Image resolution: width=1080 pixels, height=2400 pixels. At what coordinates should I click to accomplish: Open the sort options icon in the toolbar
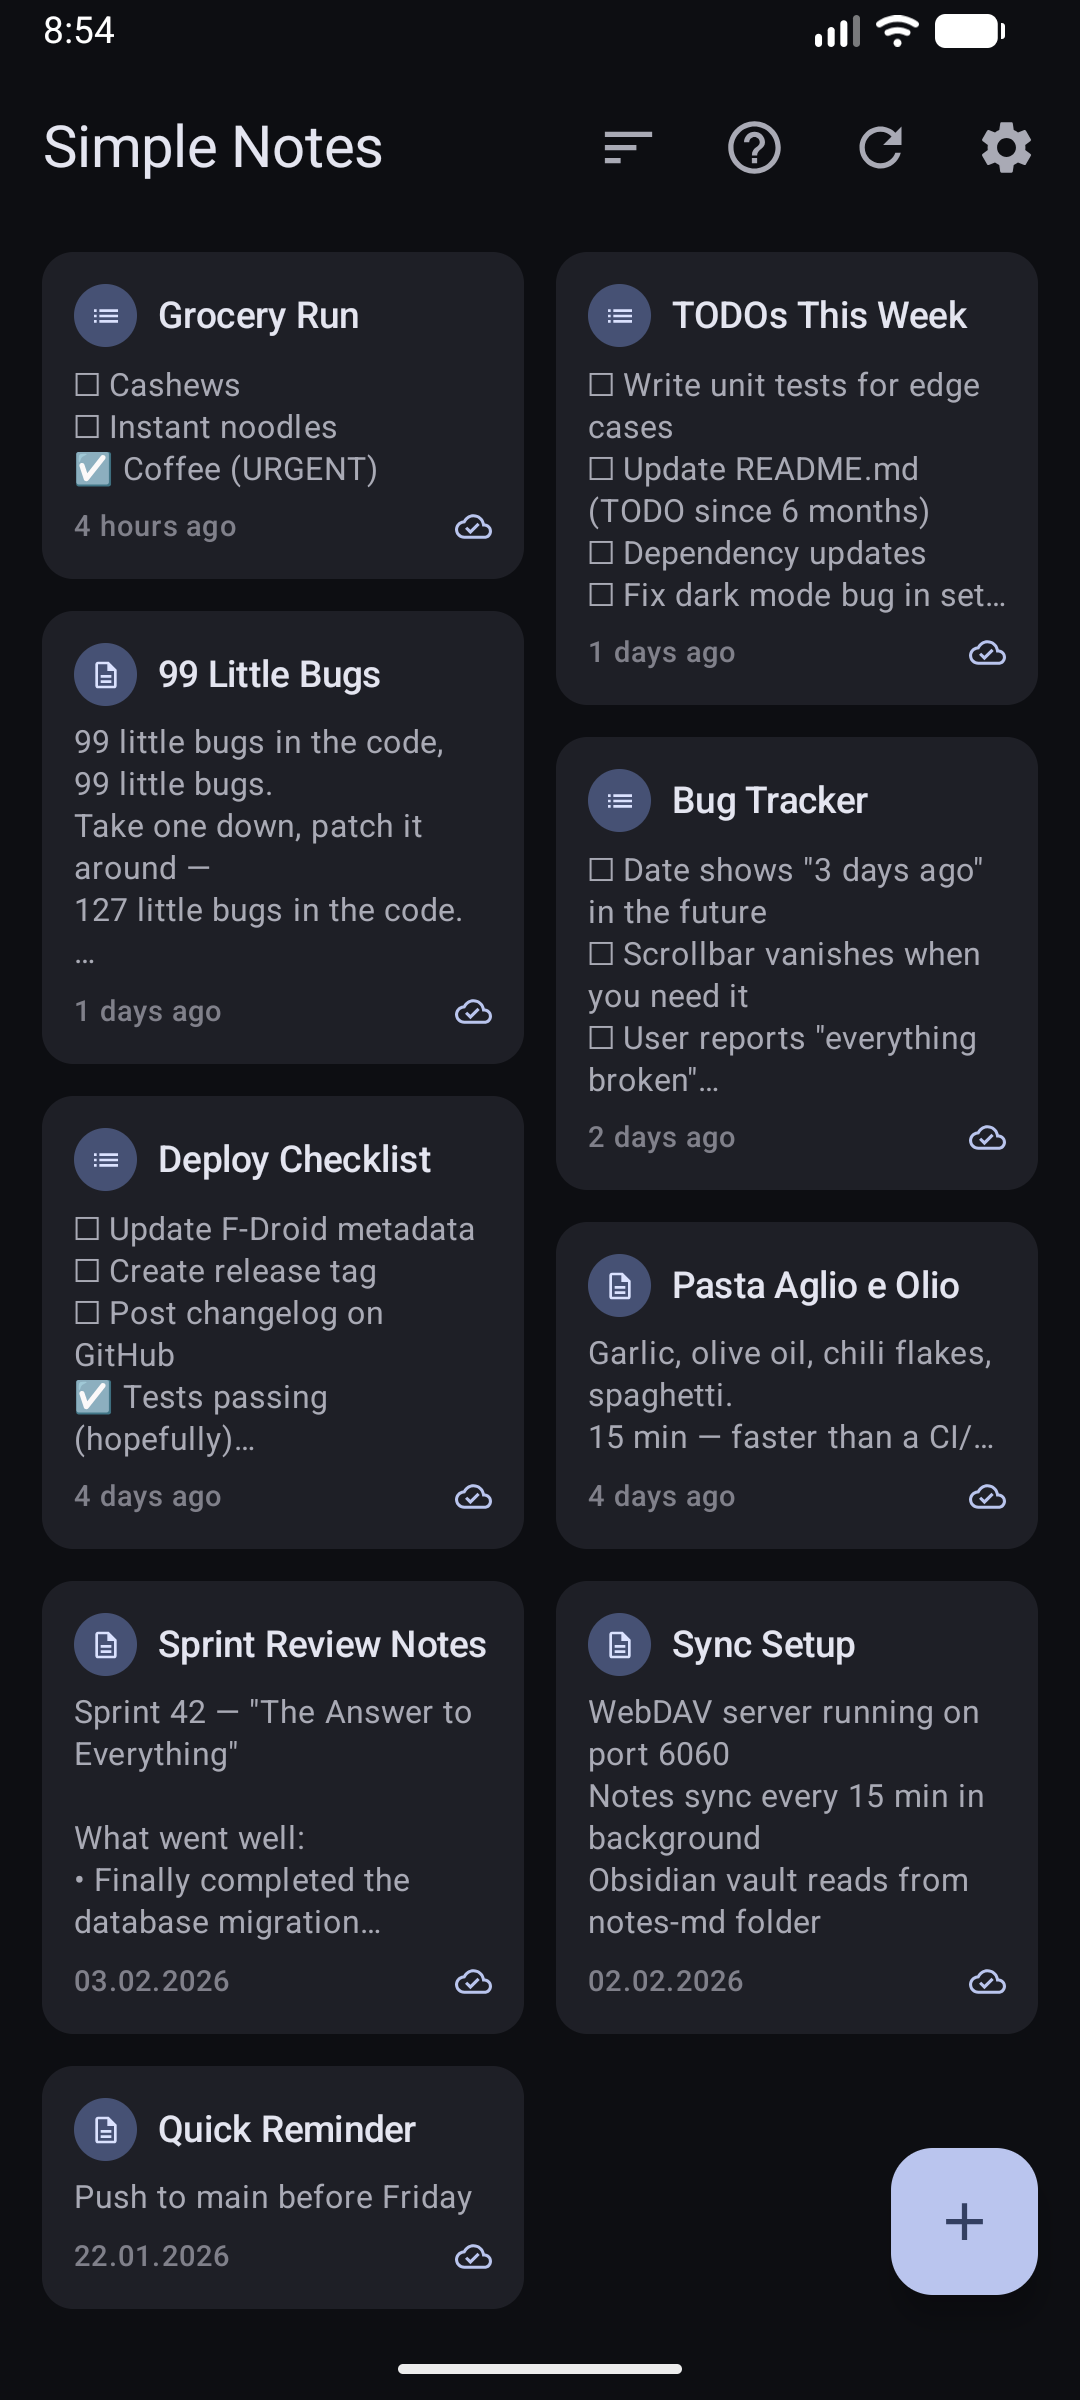click(x=625, y=148)
